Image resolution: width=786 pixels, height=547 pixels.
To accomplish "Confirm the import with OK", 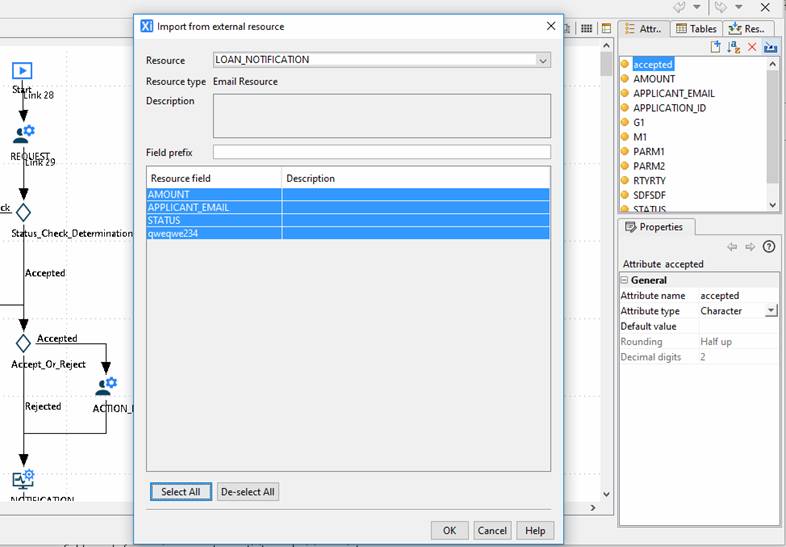I will [449, 531].
